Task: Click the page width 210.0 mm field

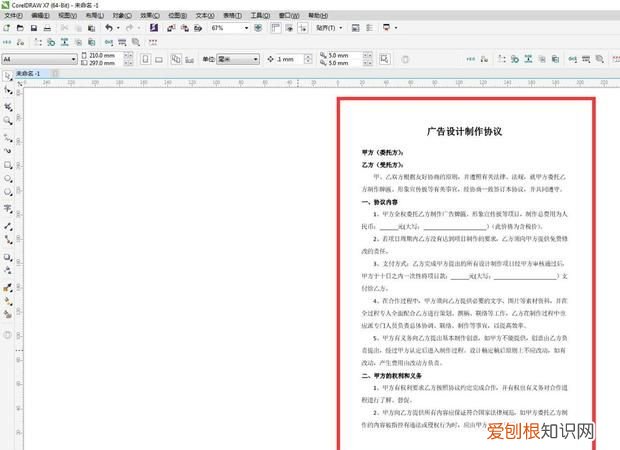Action: [106, 55]
